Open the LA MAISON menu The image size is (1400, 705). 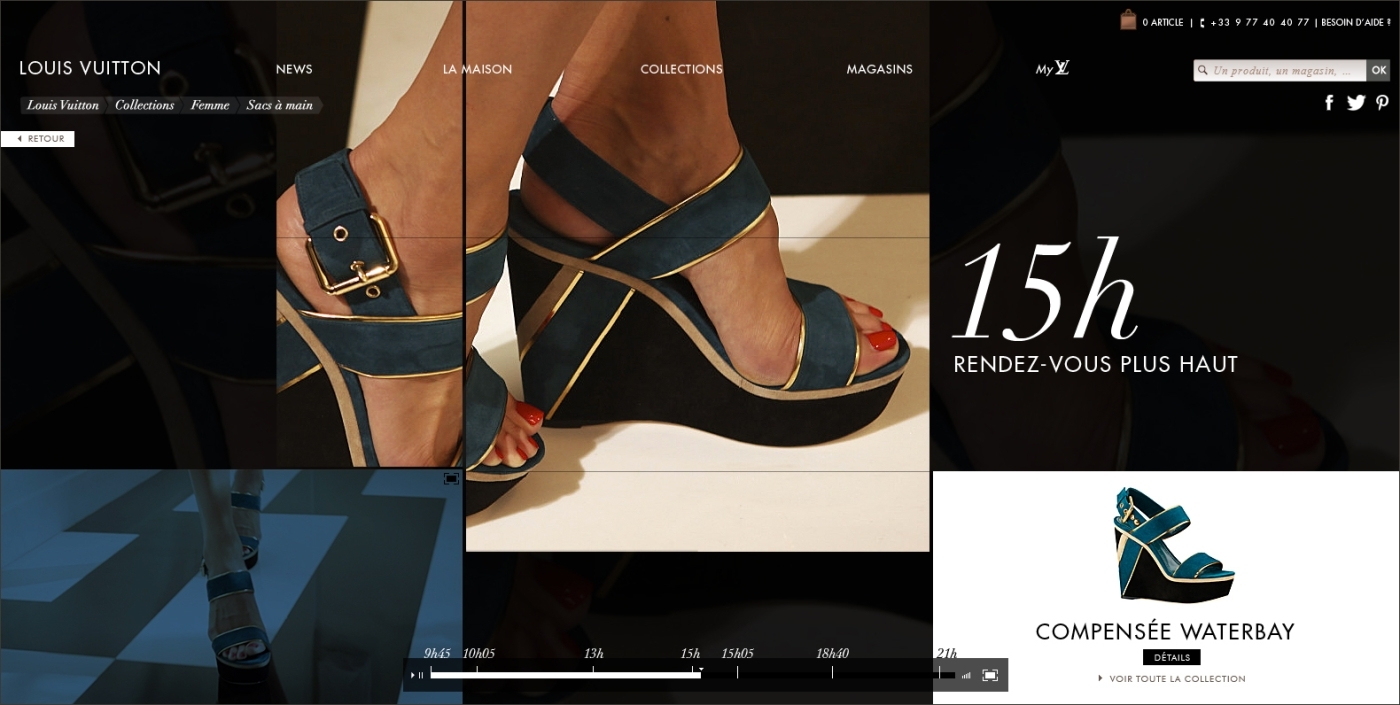(x=477, y=69)
